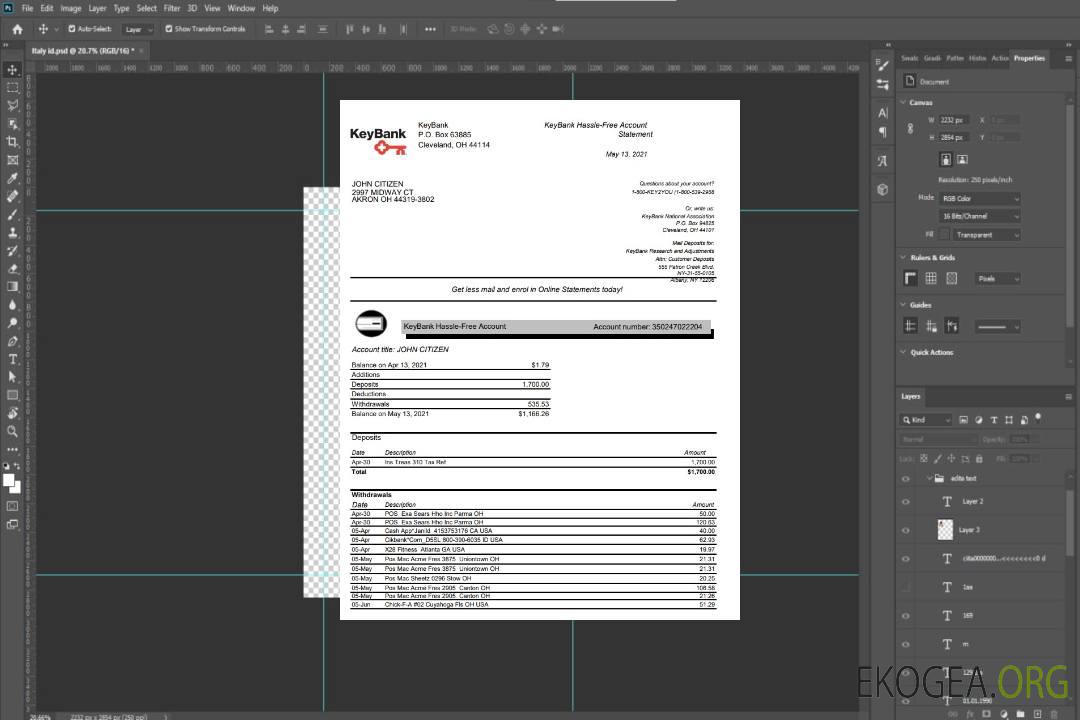Image resolution: width=1080 pixels, height=720 pixels.
Task: Open the Character panel icon
Action: pos(883,112)
